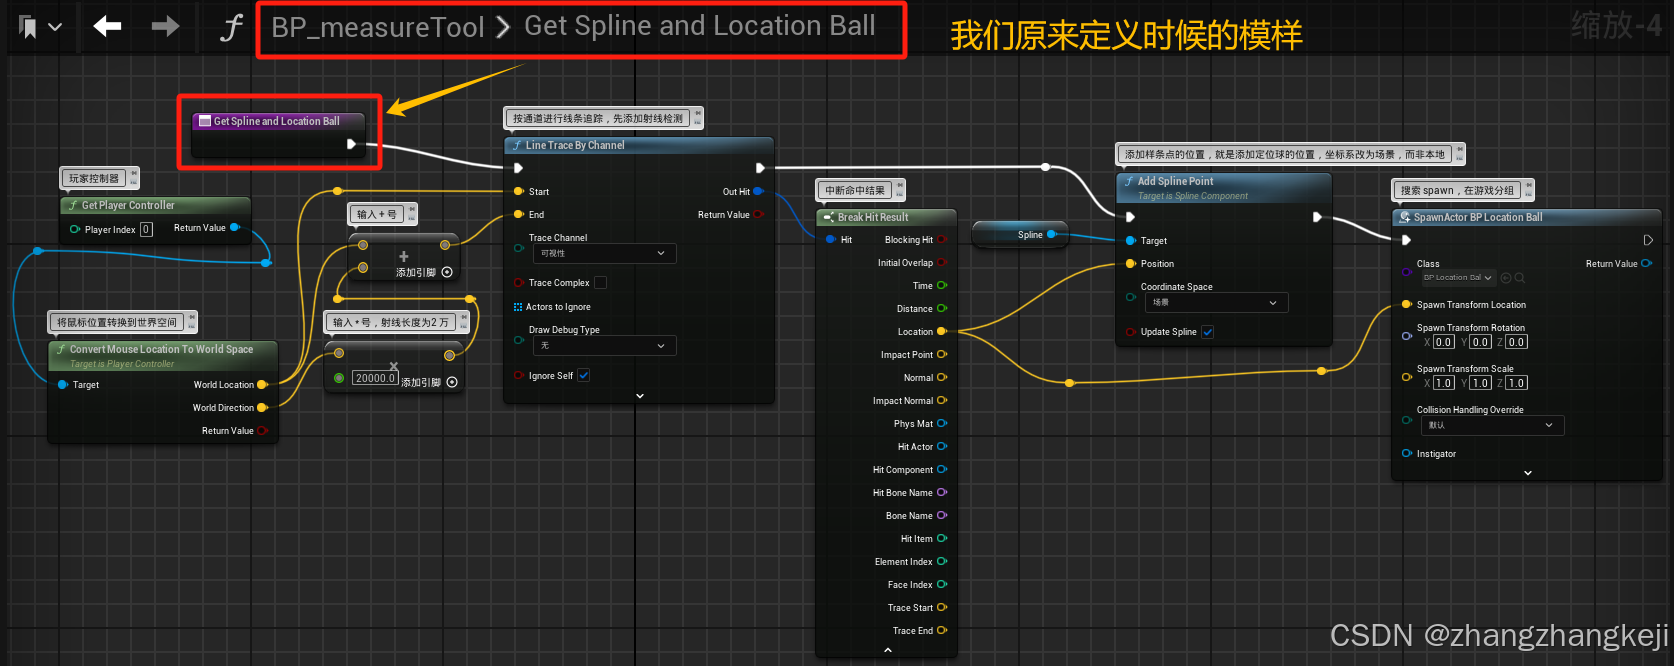
Task: Select the Add Spline Point node title
Action: pyautogui.click(x=1175, y=181)
